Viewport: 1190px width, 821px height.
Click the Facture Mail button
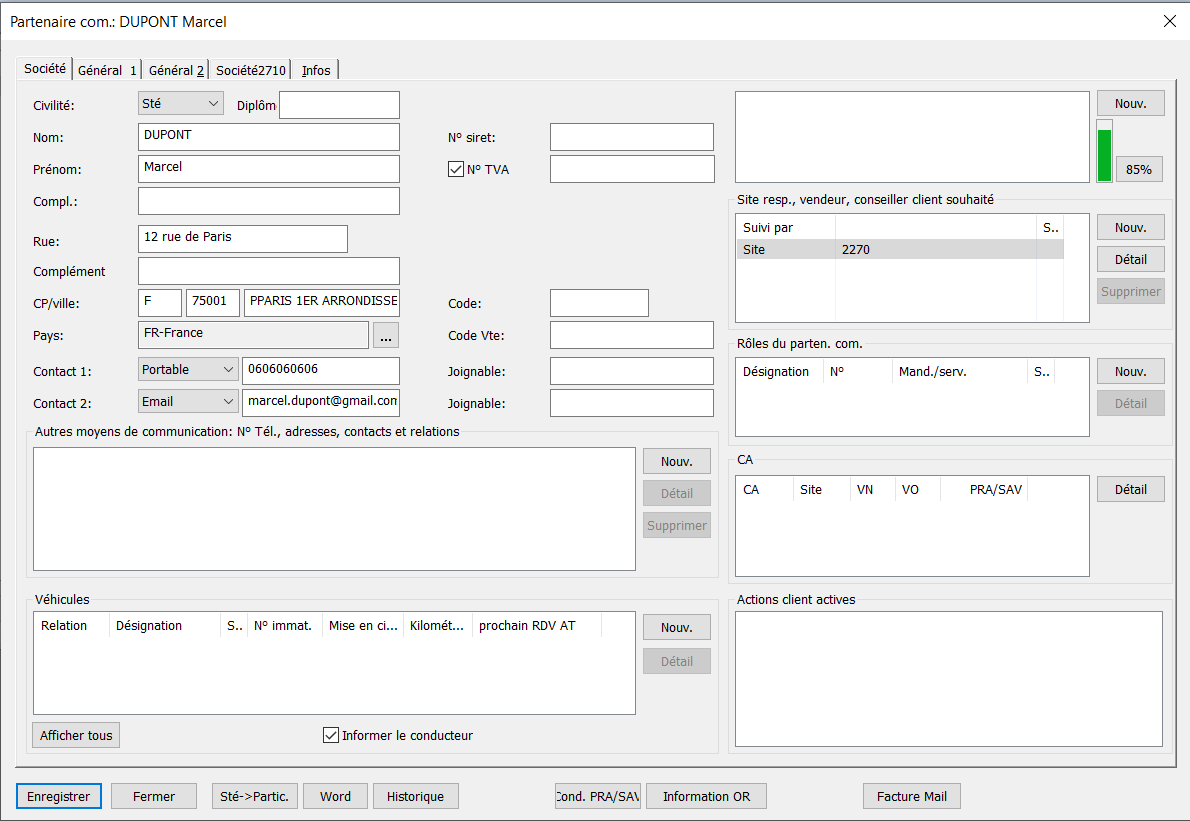911,796
